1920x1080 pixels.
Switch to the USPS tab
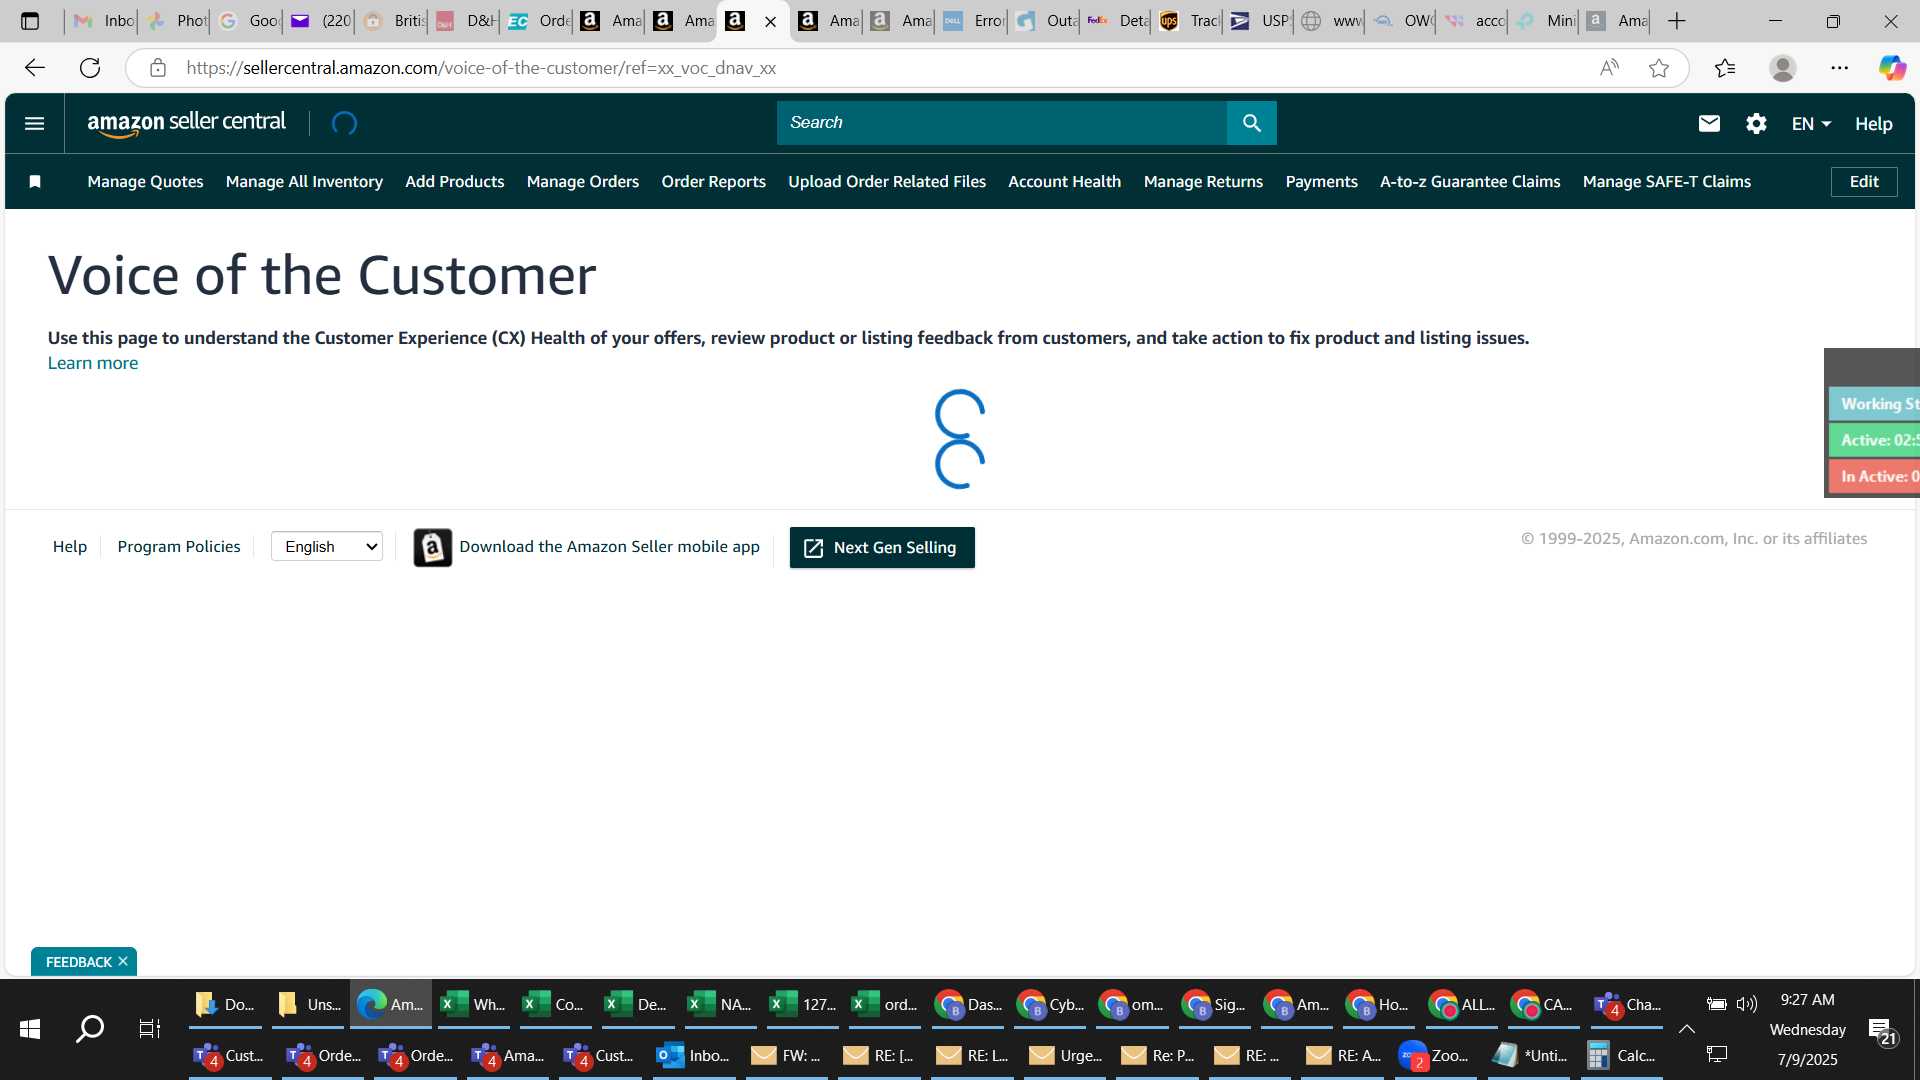point(1259,21)
